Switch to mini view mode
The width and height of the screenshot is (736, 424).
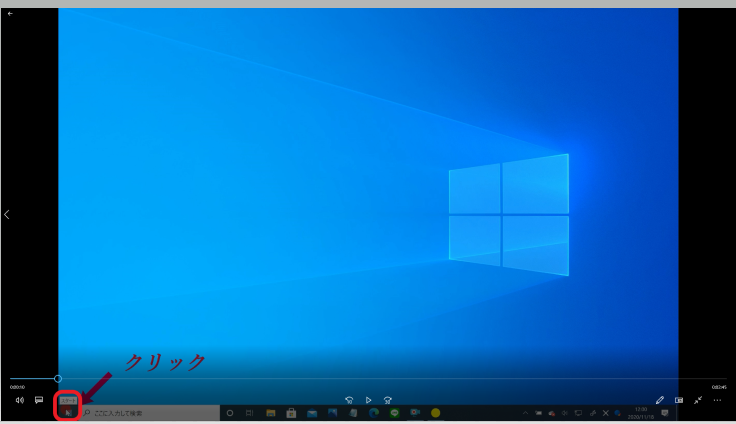tap(679, 400)
